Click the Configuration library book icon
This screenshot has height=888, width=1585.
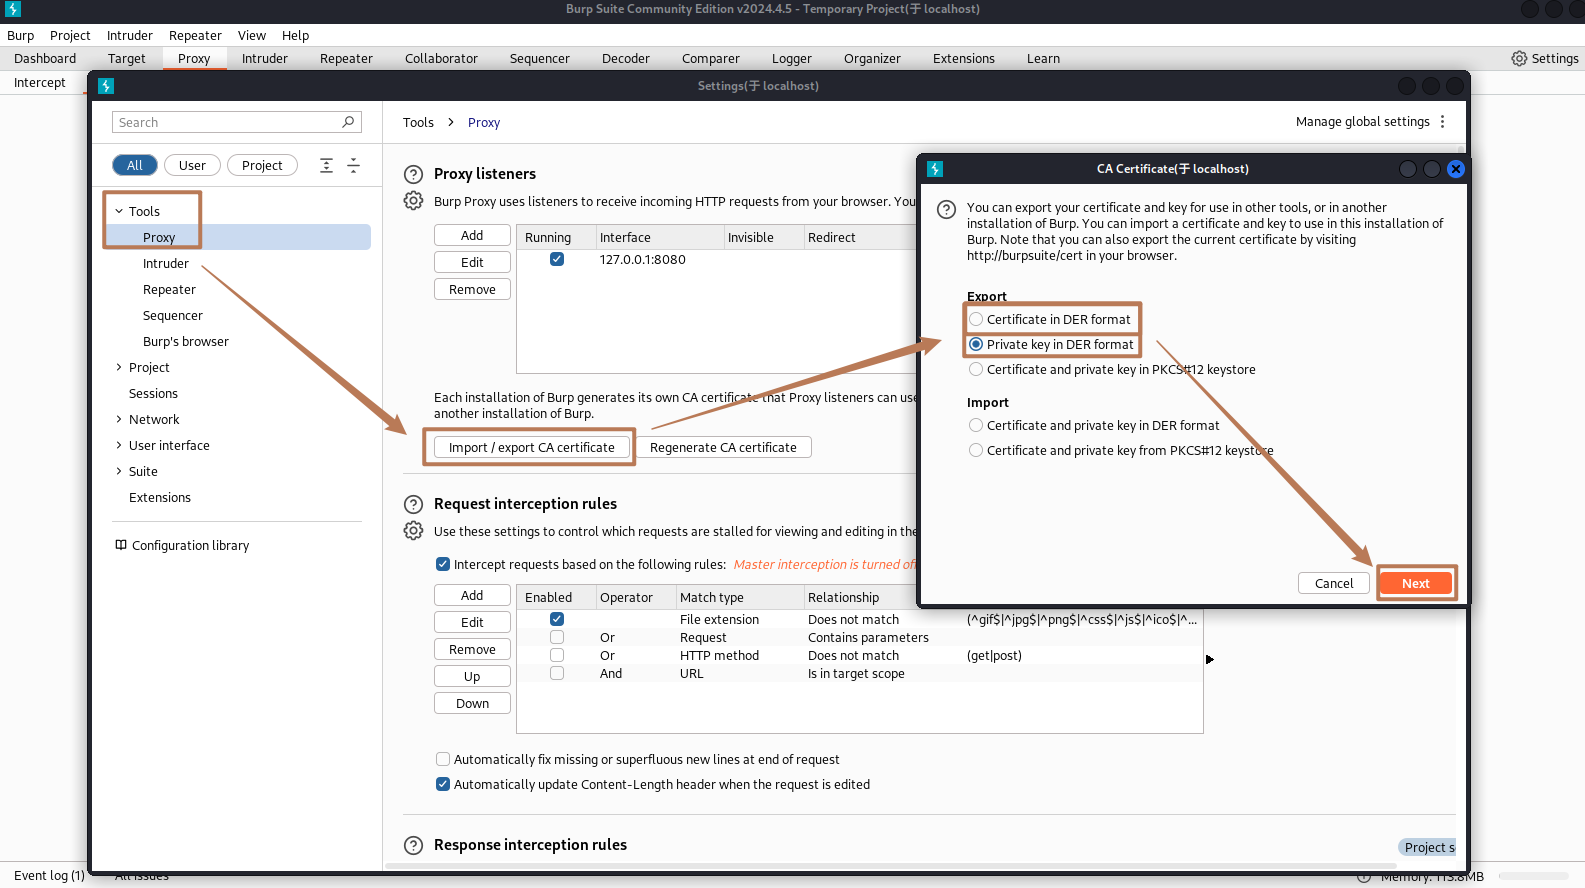point(121,545)
